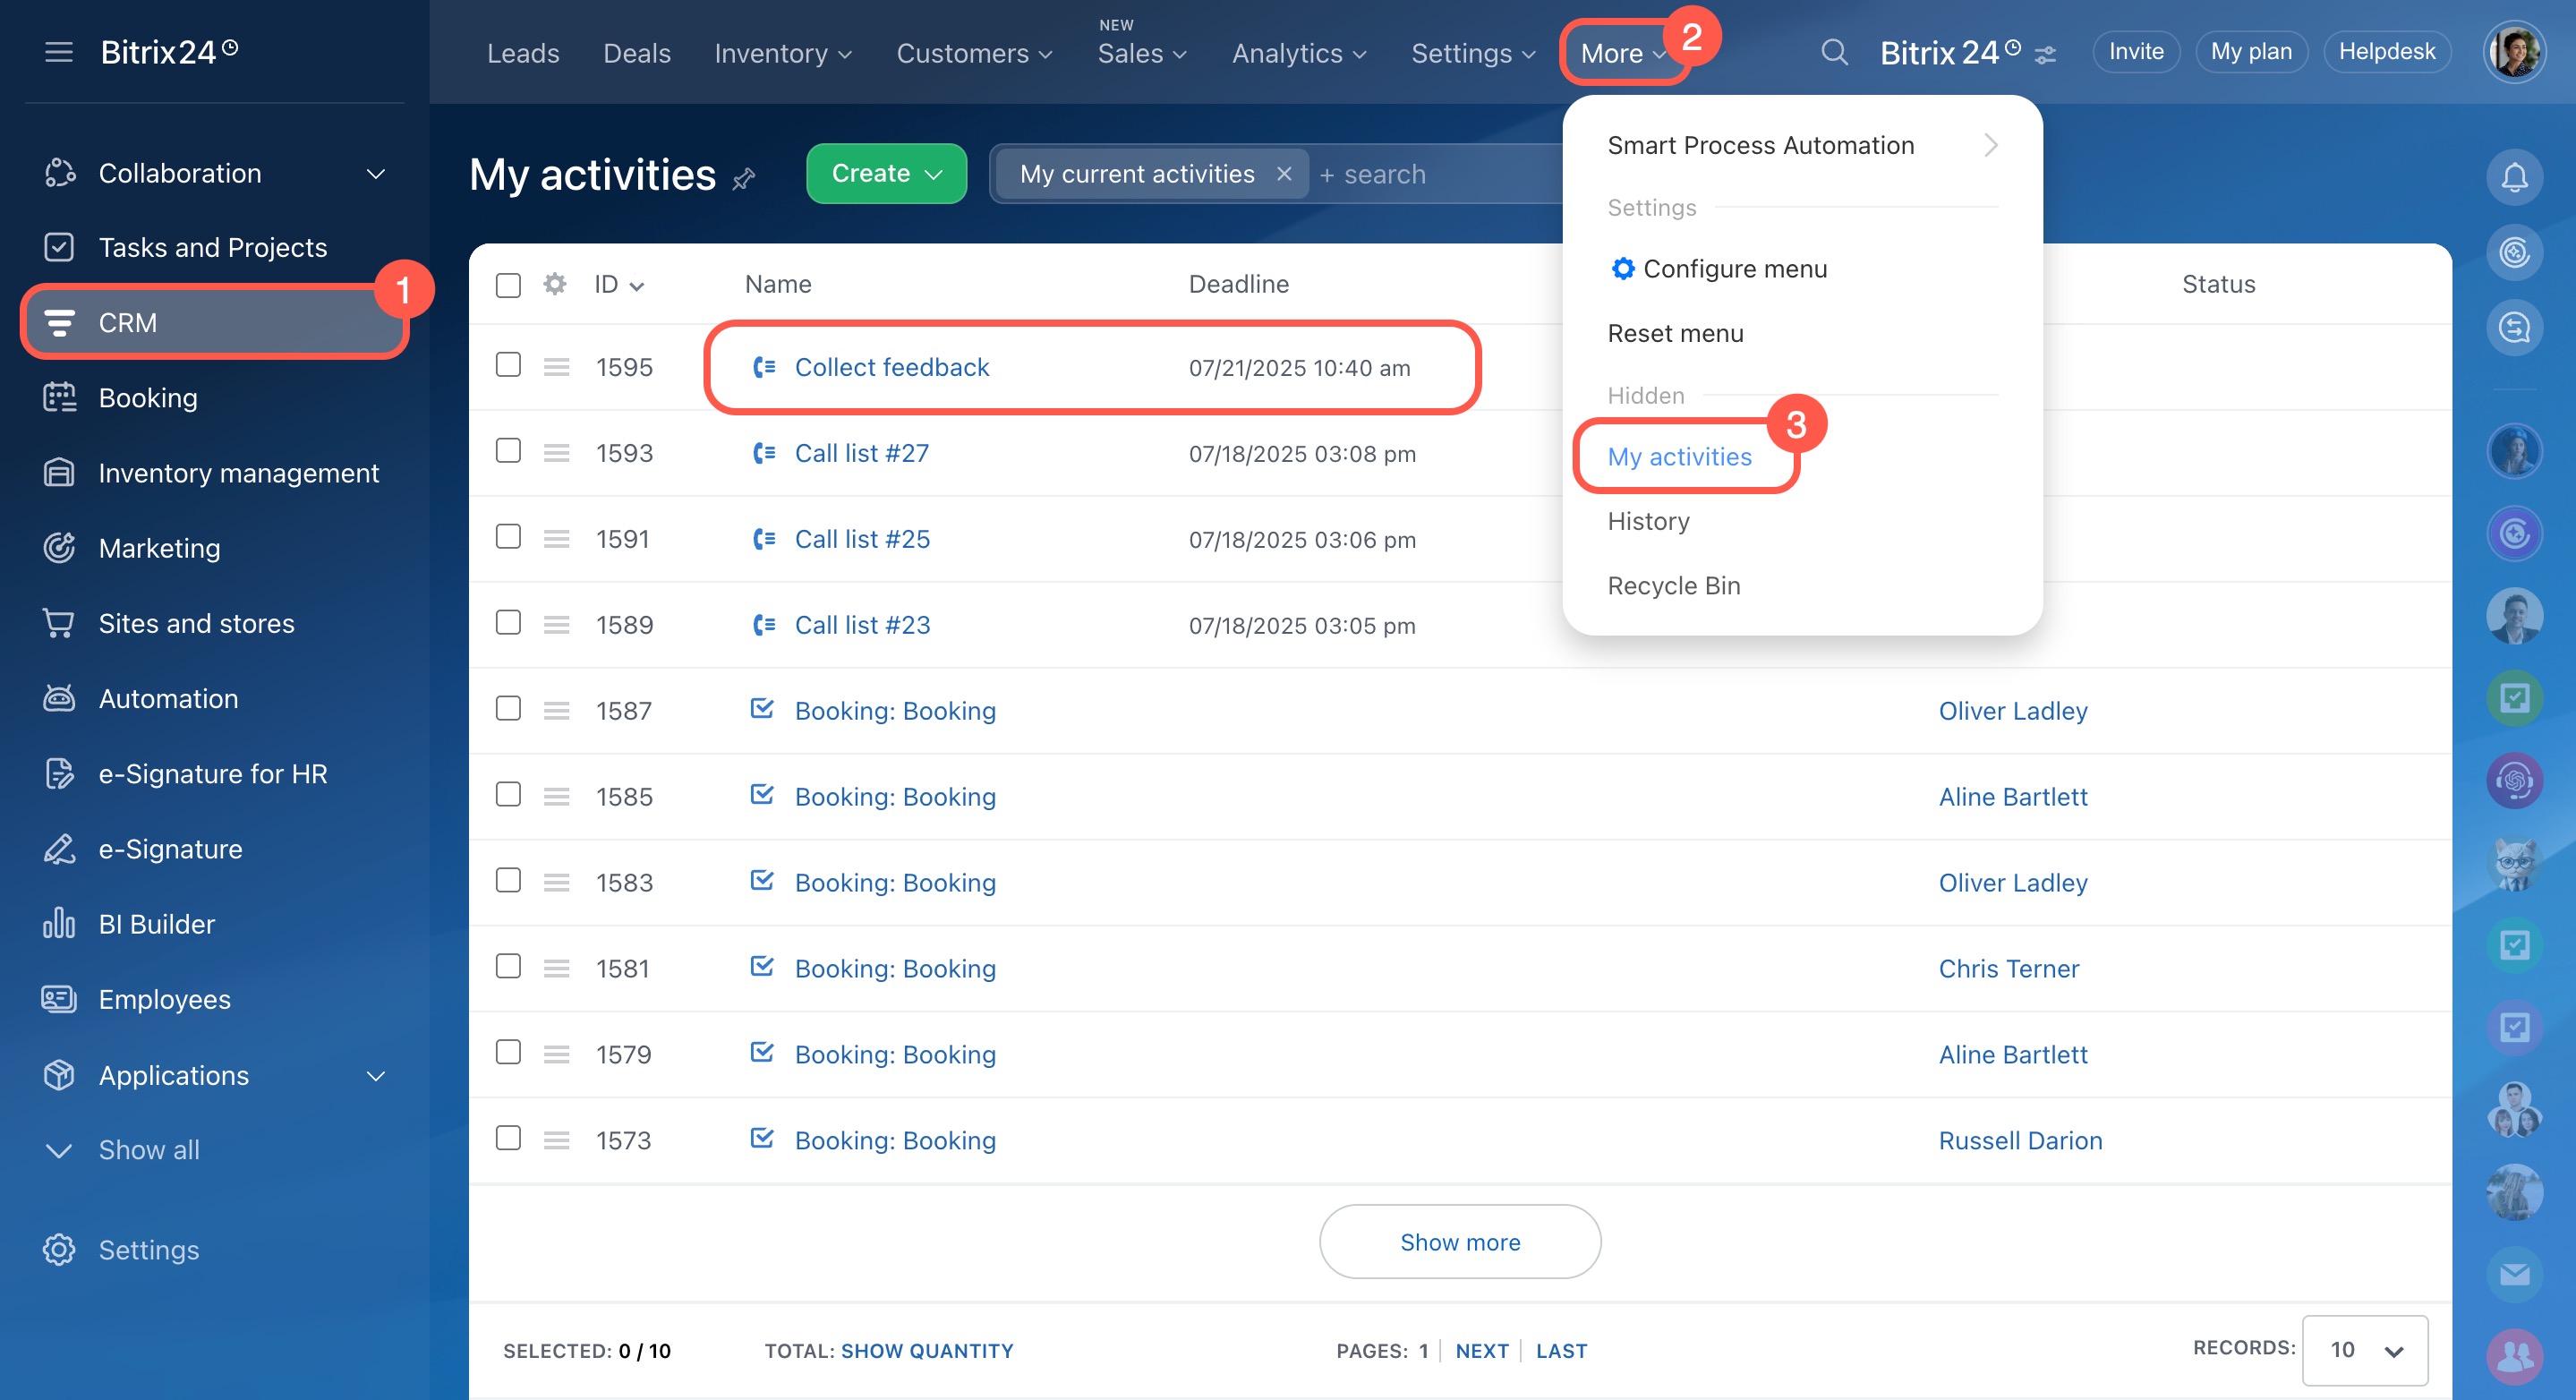Click the notifications bell icon
Screen dimensions: 2576x1400
pos(2514,177)
